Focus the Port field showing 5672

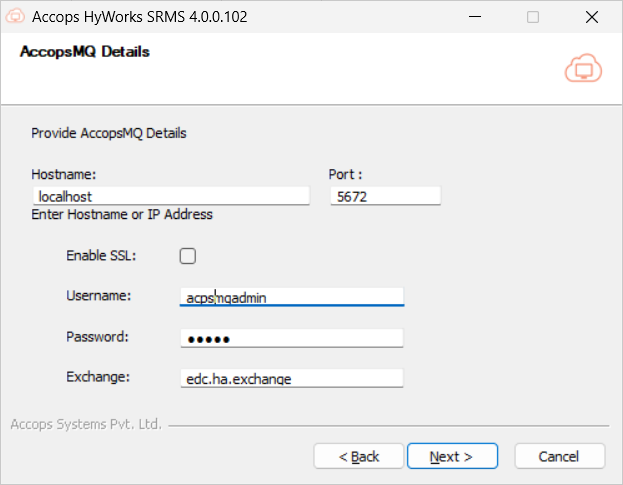(x=385, y=197)
